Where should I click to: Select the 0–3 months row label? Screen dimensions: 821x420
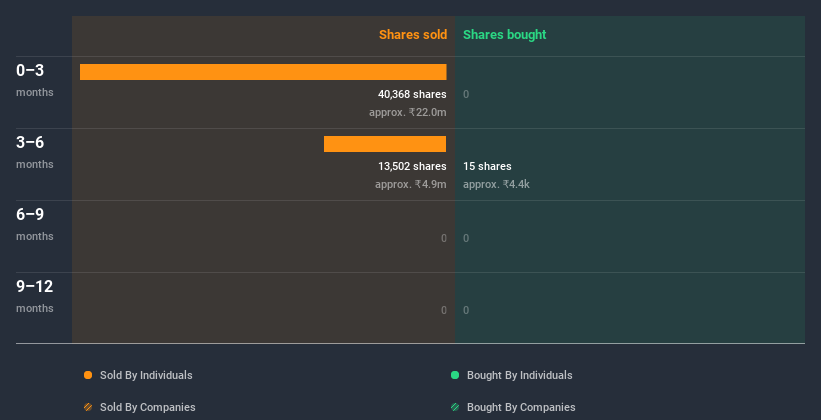coord(35,80)
